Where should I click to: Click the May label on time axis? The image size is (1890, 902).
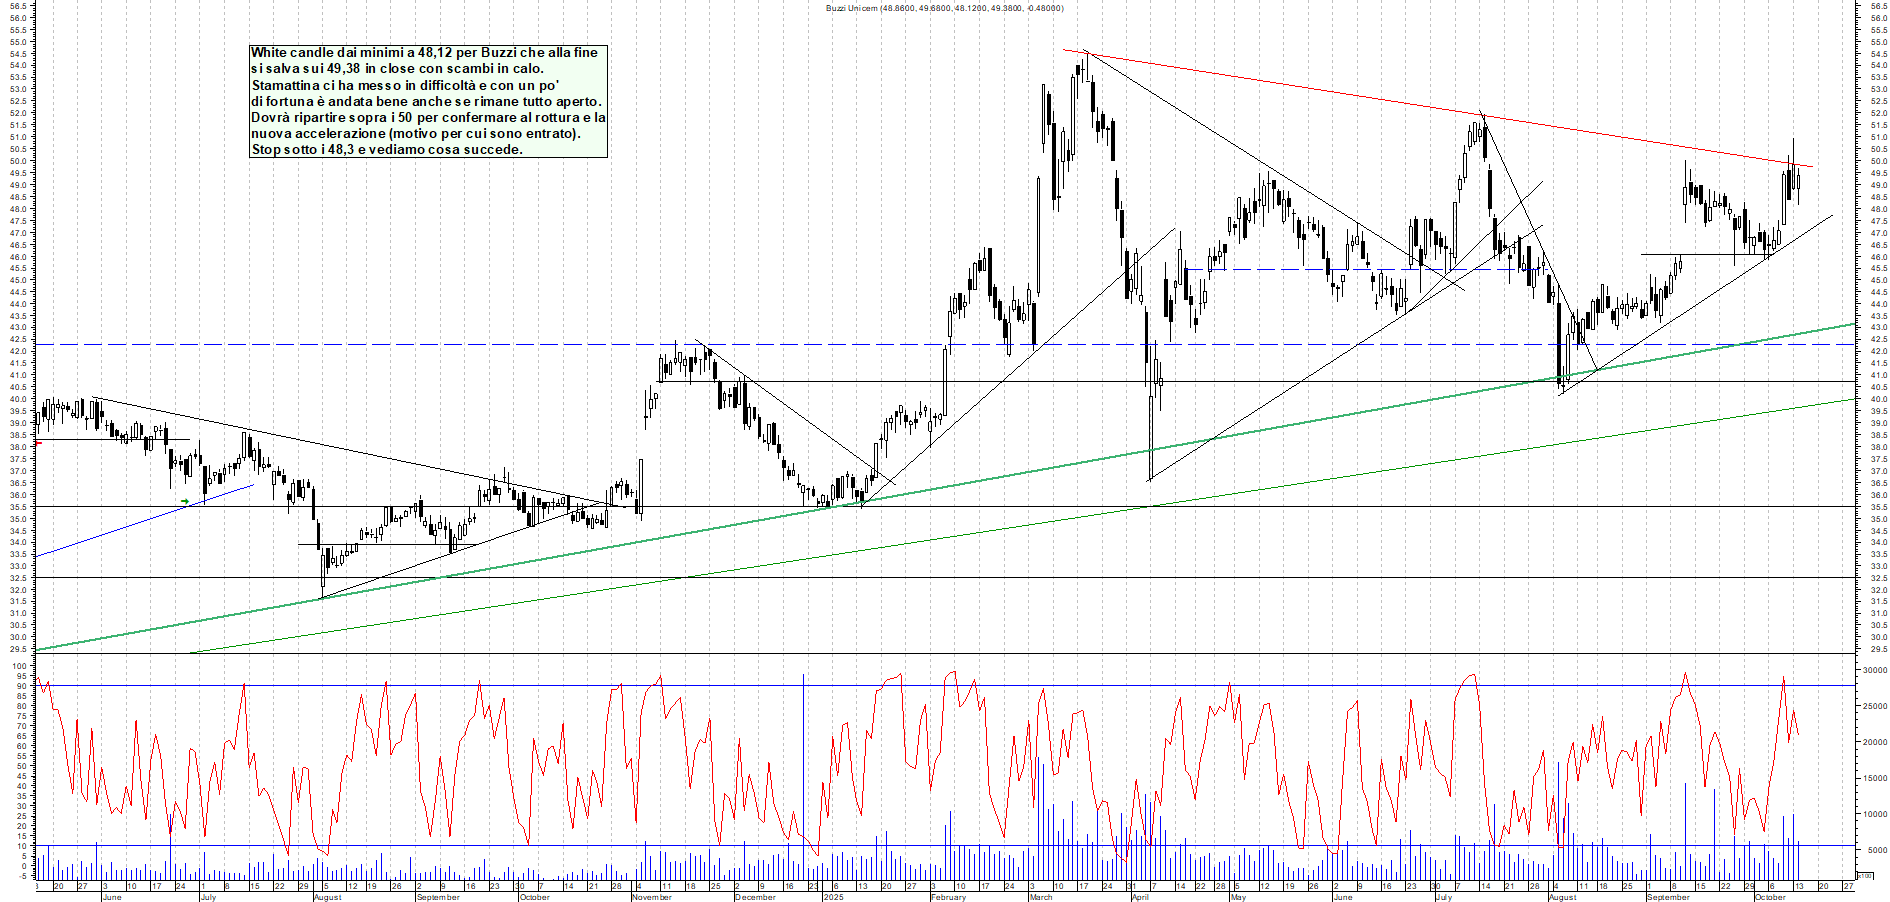coord(1238,897)
